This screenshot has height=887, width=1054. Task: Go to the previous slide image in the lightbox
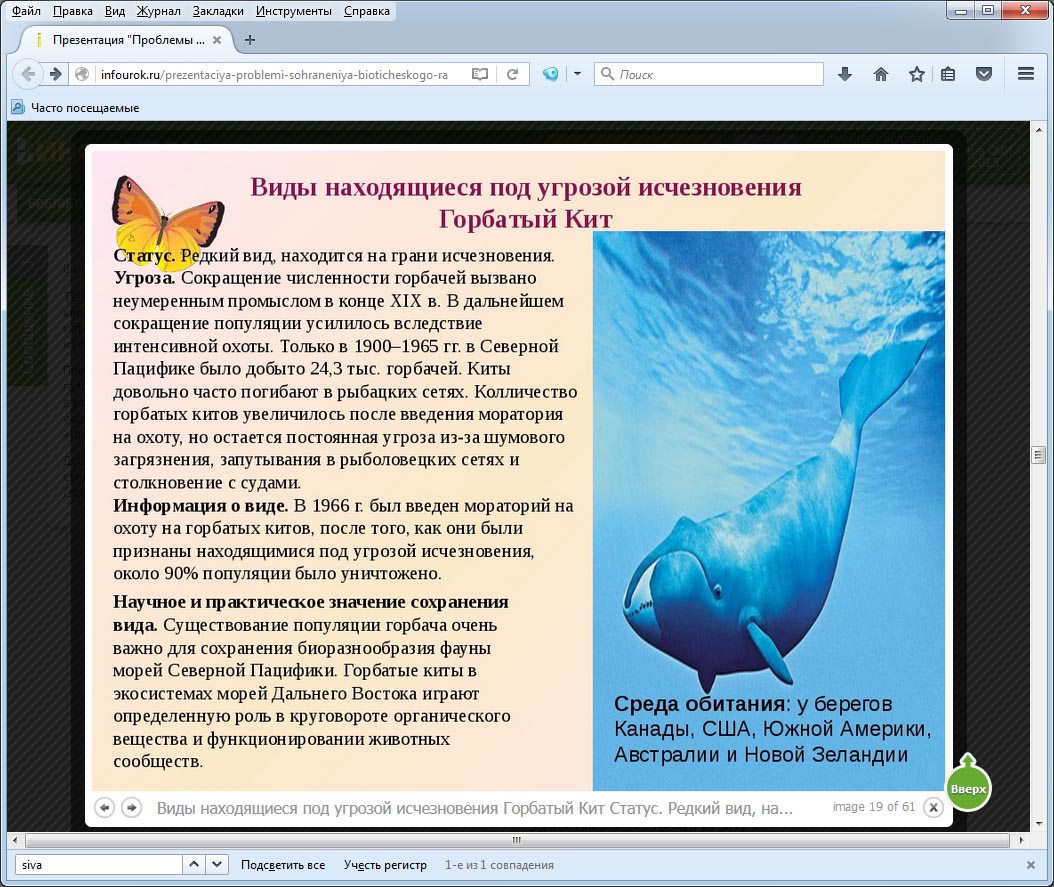pos(104,807)
